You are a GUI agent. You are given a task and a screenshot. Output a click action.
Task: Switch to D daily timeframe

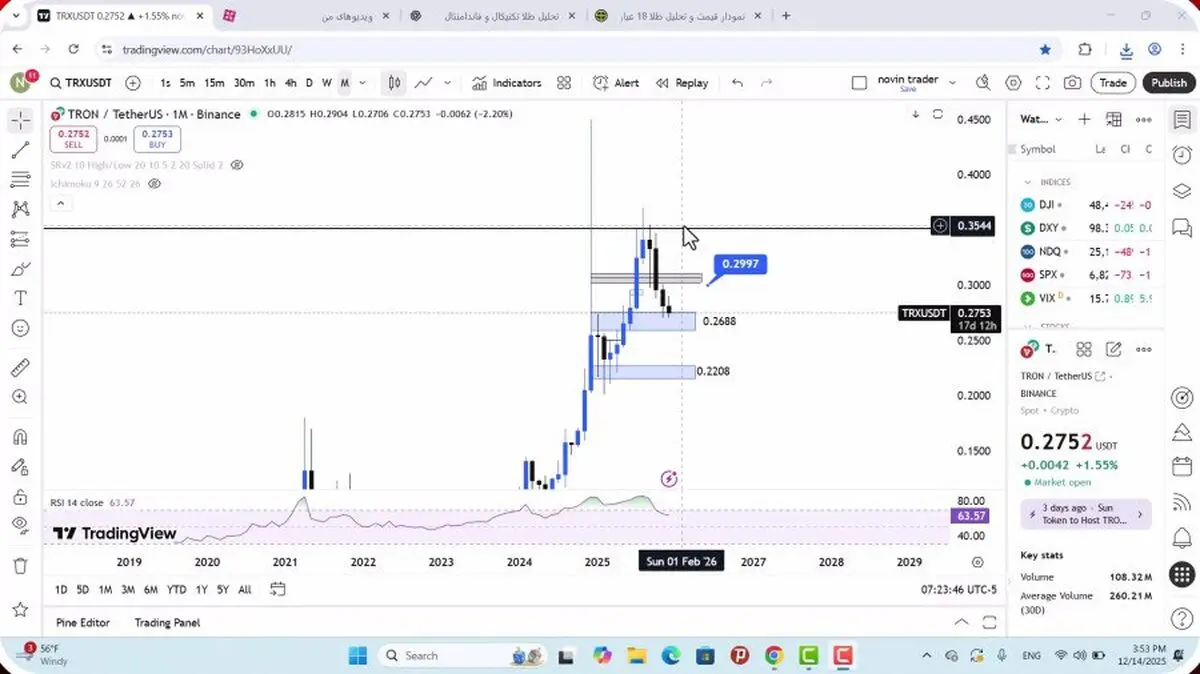pyautogui.click(x=309, y=83)
